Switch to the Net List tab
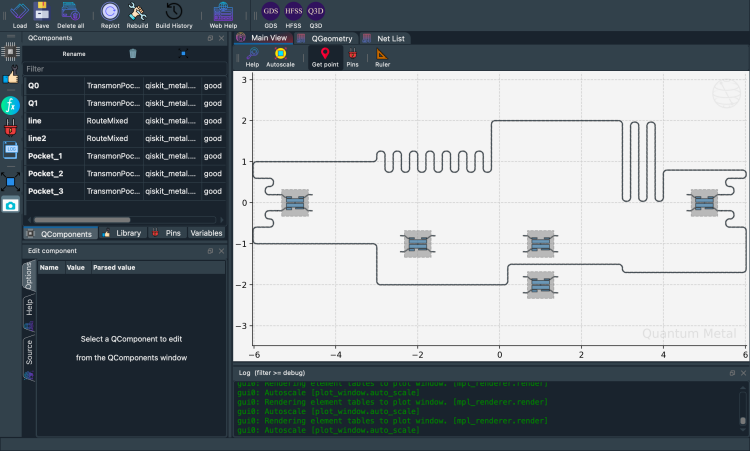This screenshot has width=750, height=451. (385, 38)
